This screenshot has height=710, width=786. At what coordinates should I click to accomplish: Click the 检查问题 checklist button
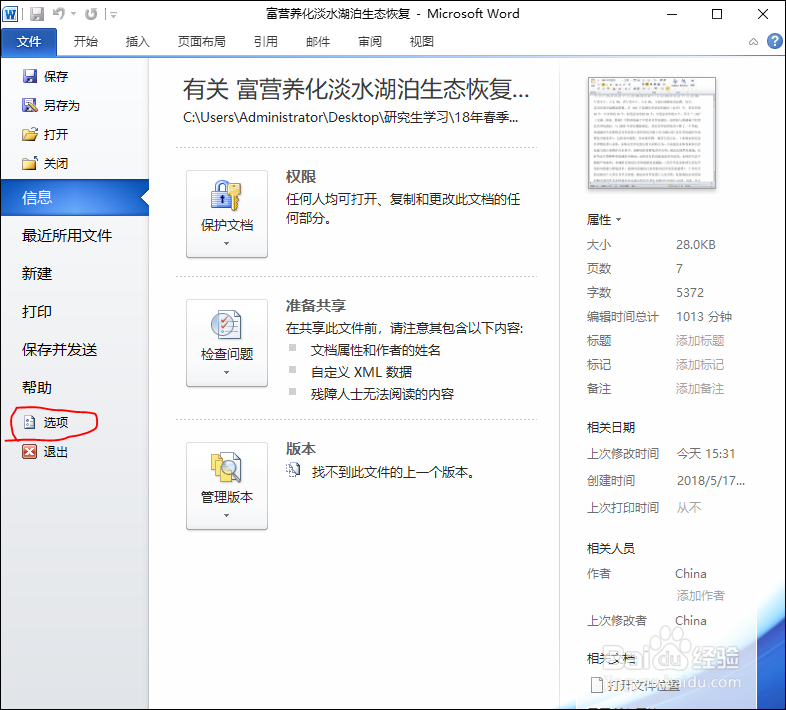click(227, 343)
